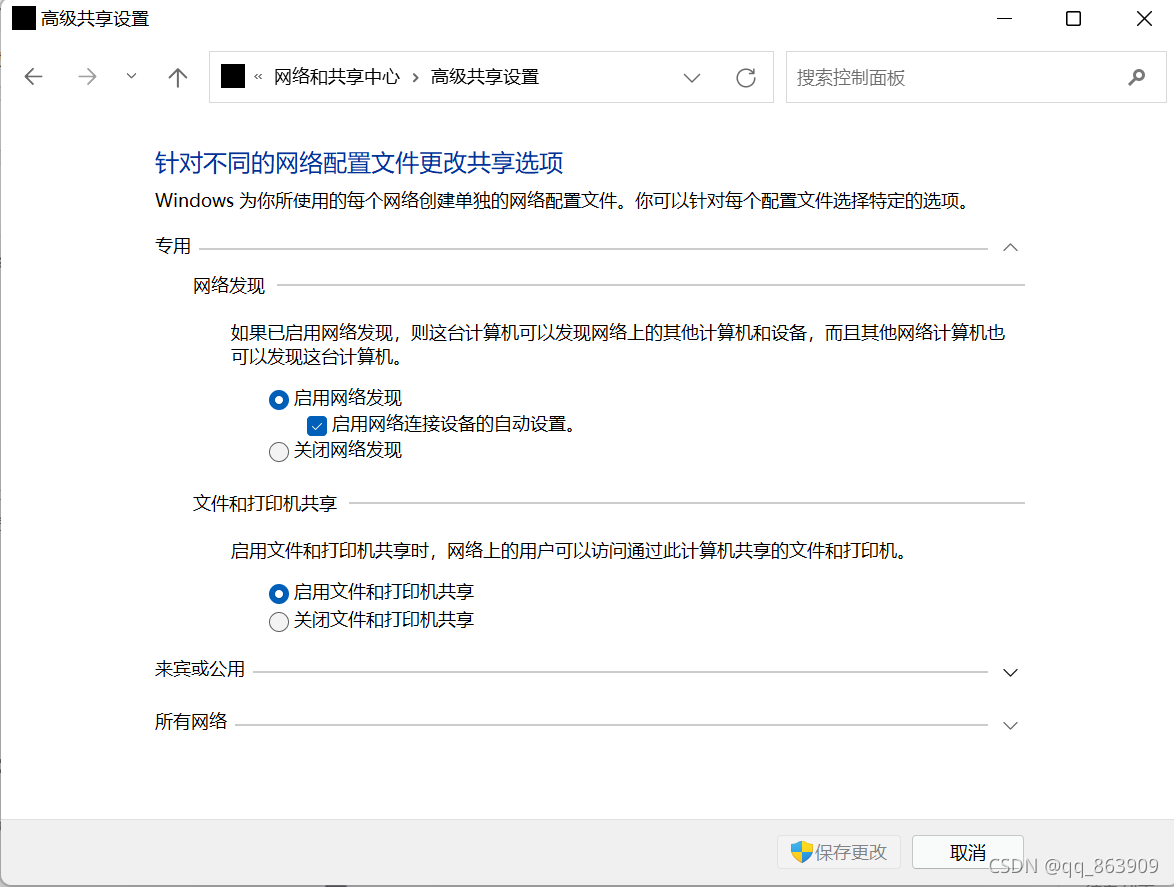
Task: Collapse the 专用 profile section
Action: pos(1010,247)
